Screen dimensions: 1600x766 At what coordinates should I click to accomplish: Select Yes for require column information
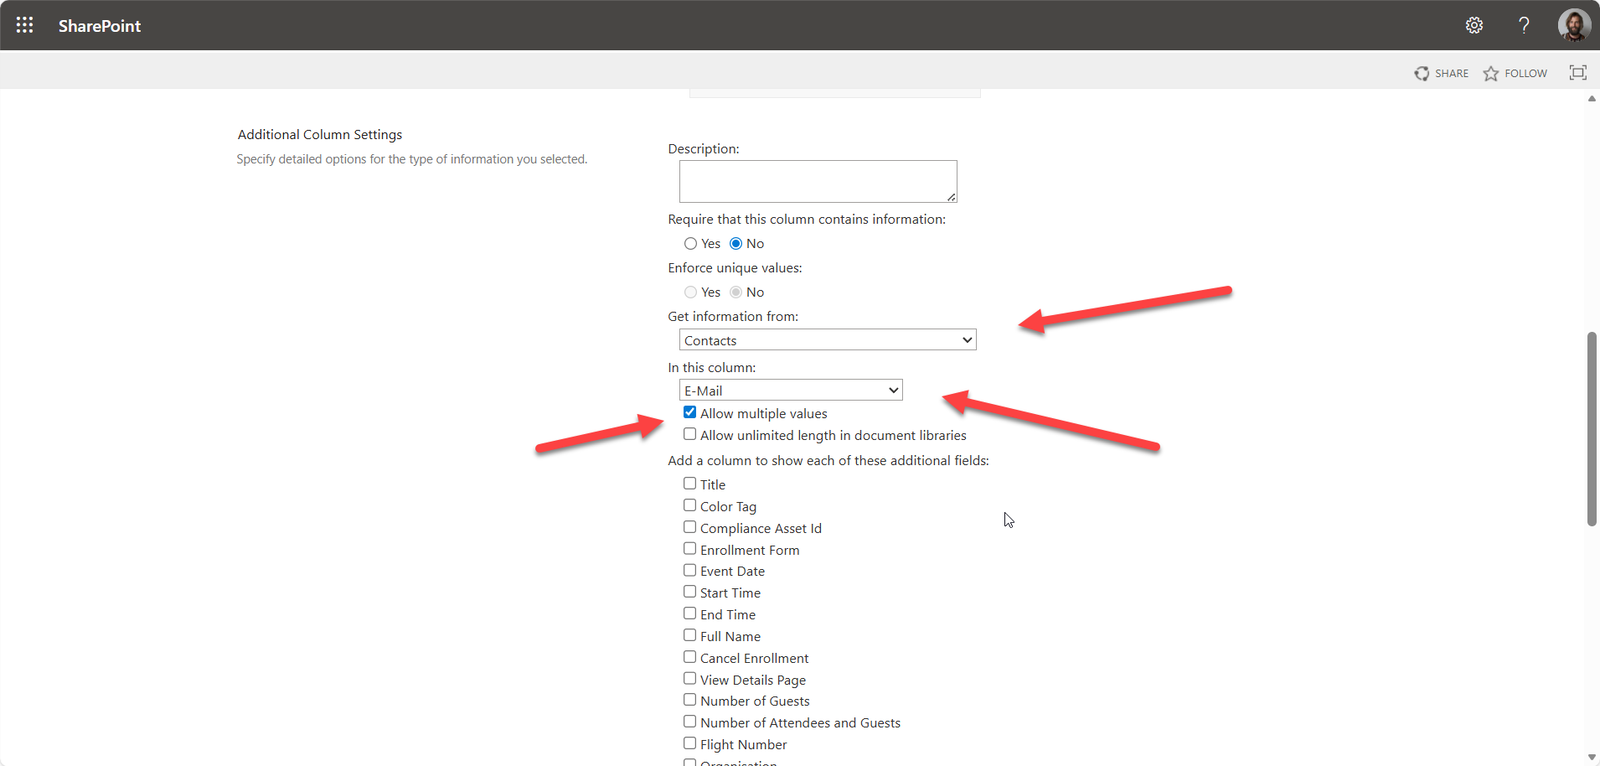[x=691, y=244]
